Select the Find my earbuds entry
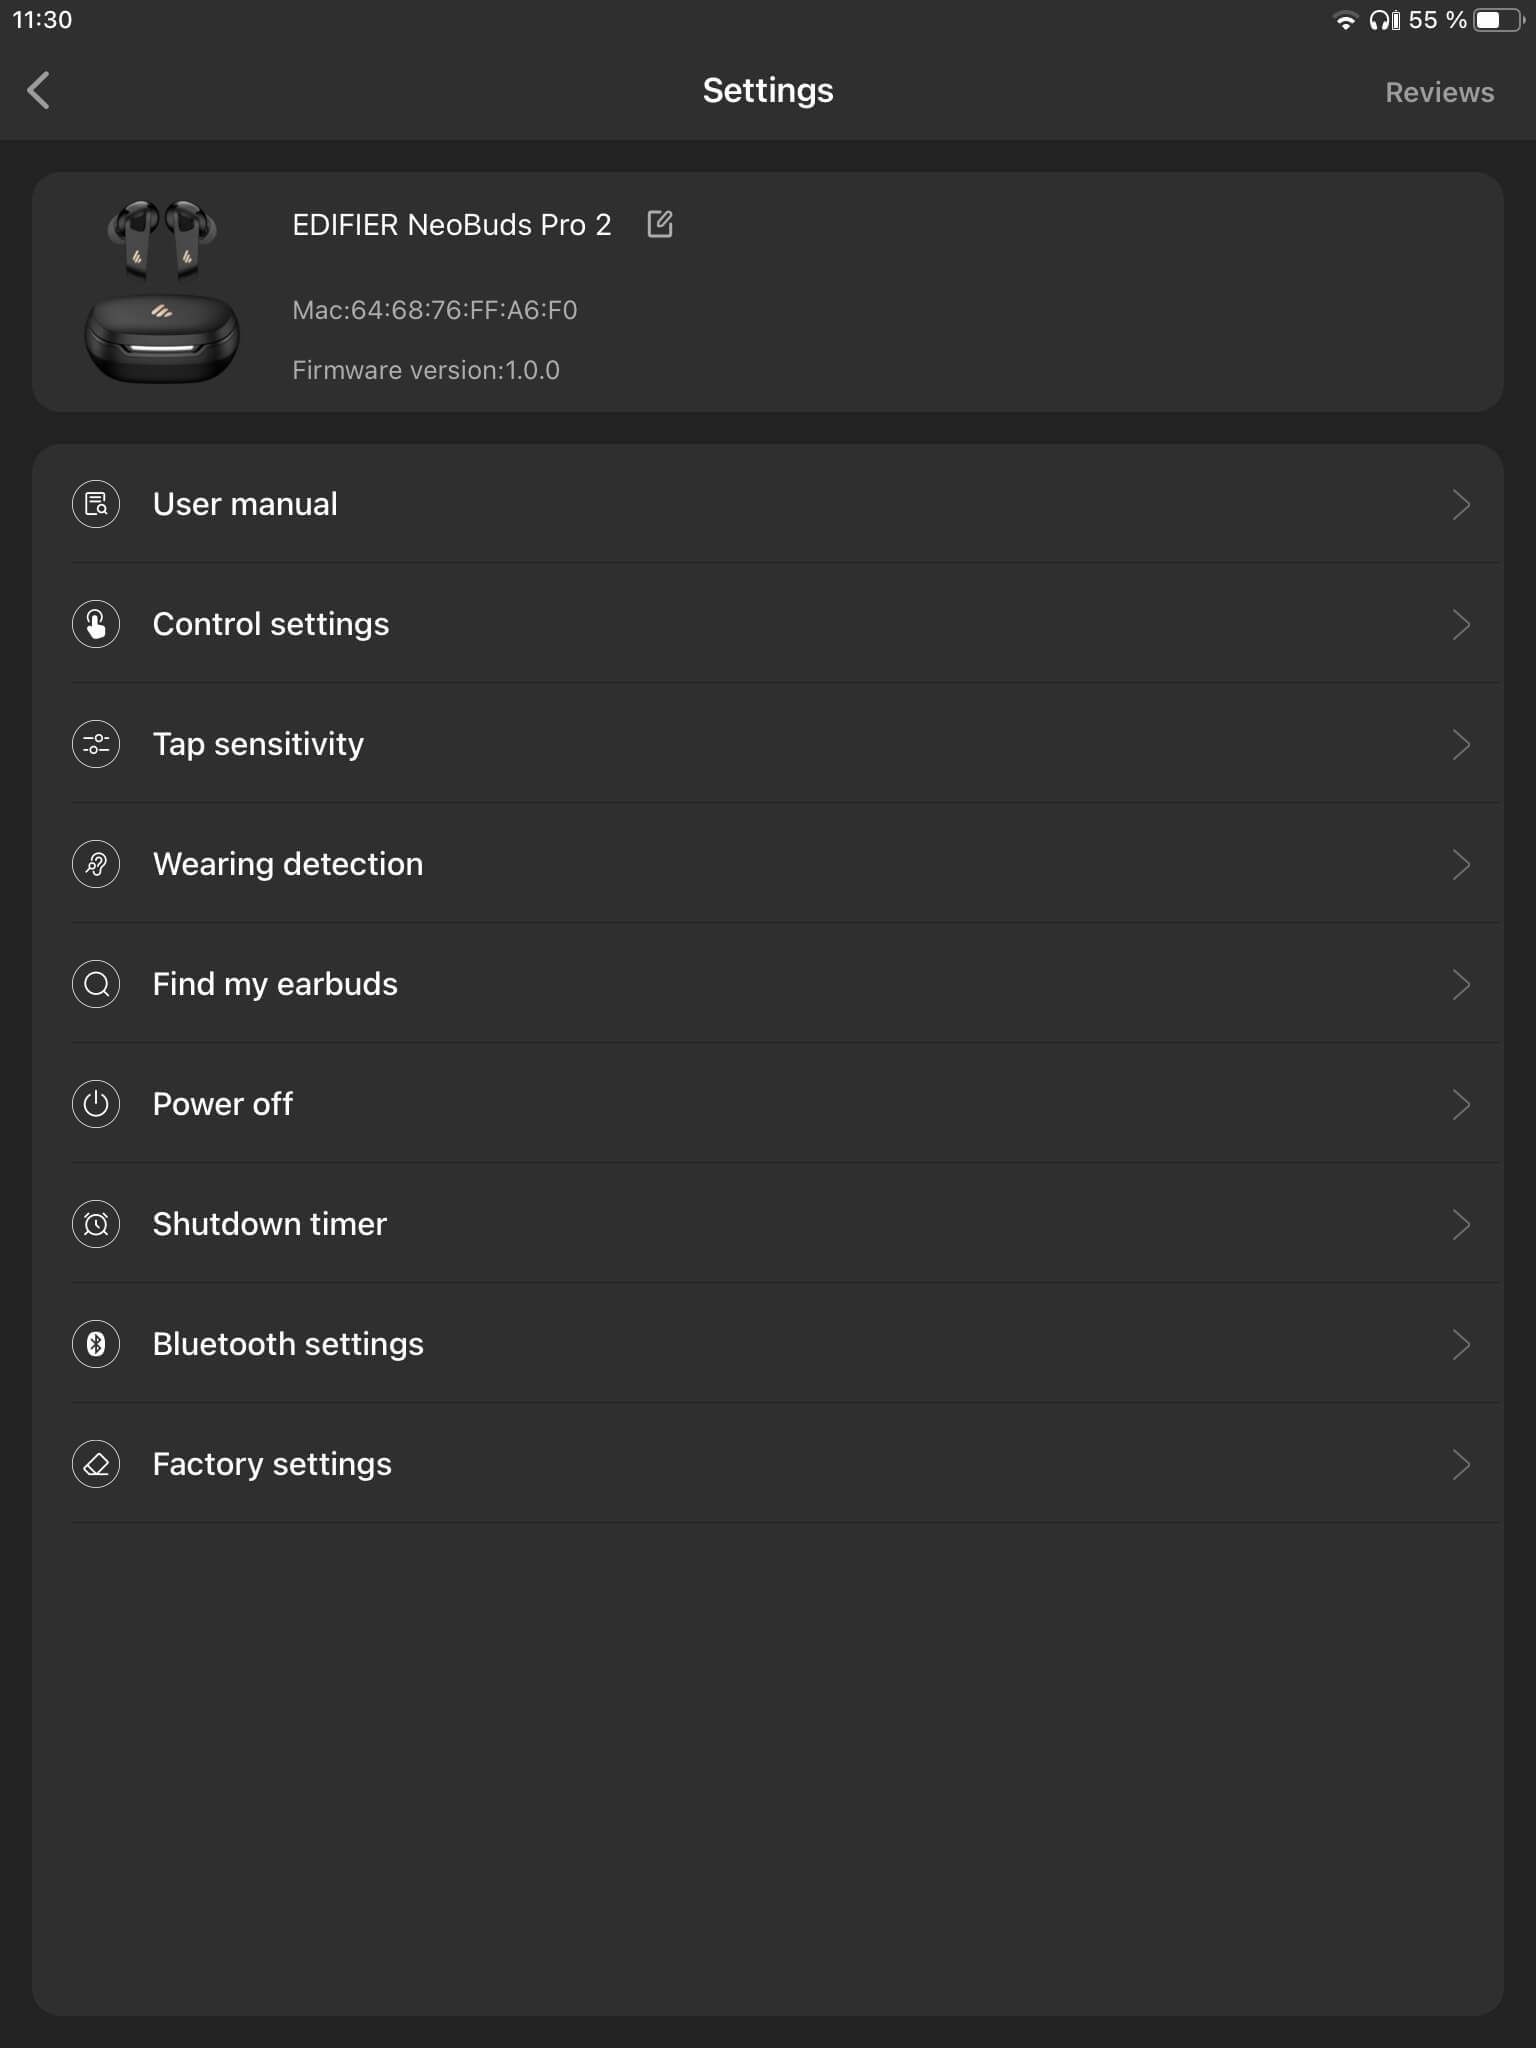 (x=275, y=984)
